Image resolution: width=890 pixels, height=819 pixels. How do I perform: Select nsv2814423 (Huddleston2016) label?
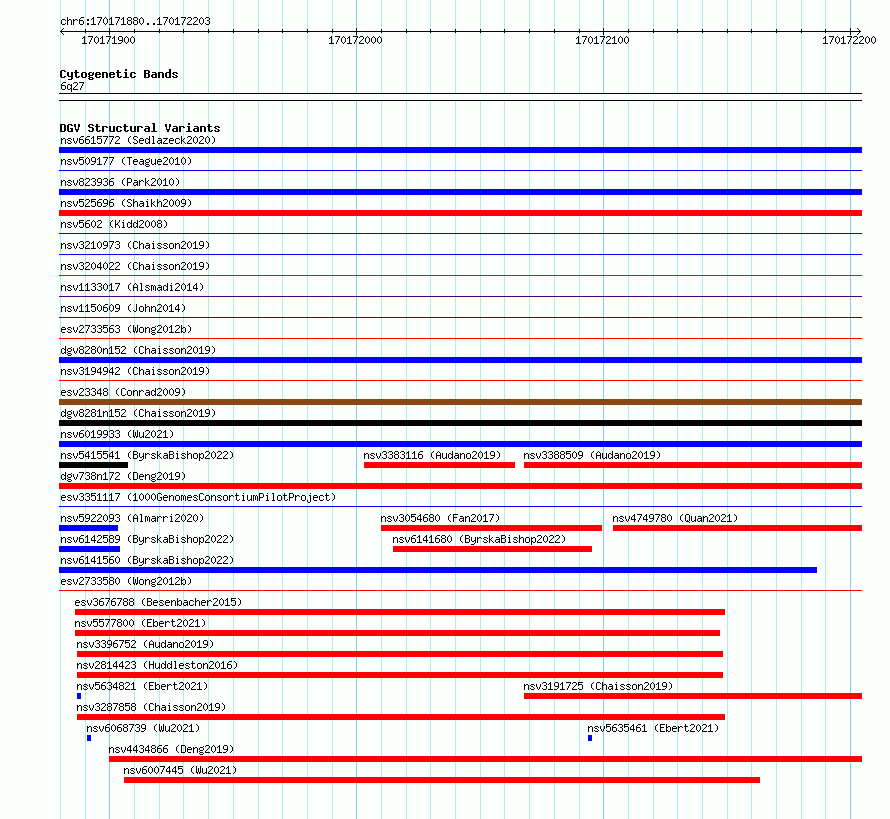click(x=157, y=665)
